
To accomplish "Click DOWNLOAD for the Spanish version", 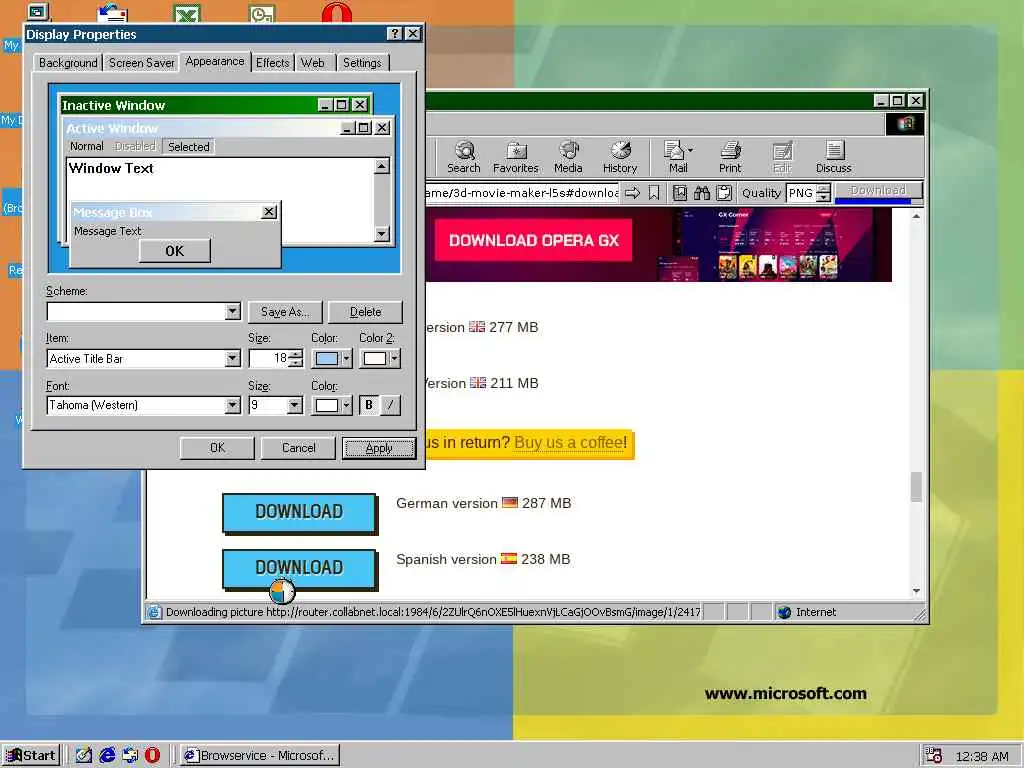I will coord(299,568).
